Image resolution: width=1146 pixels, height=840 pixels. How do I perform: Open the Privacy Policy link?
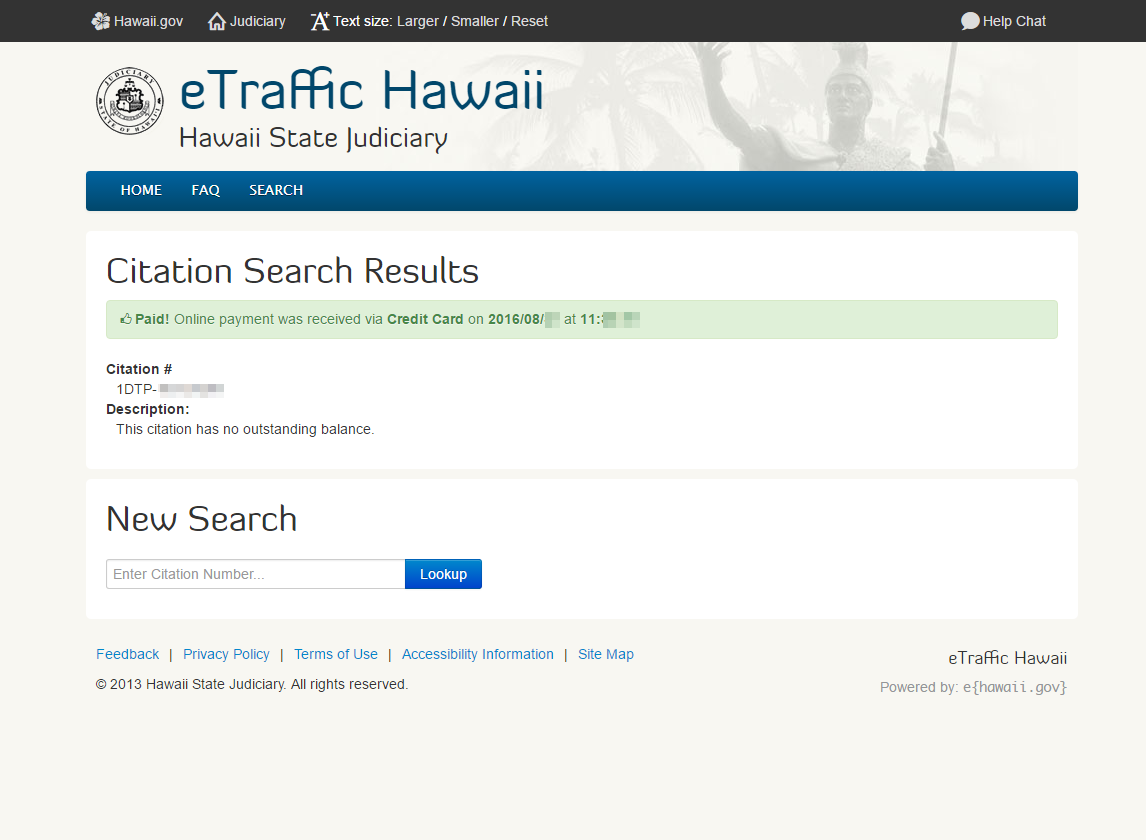tap(226, 654)
